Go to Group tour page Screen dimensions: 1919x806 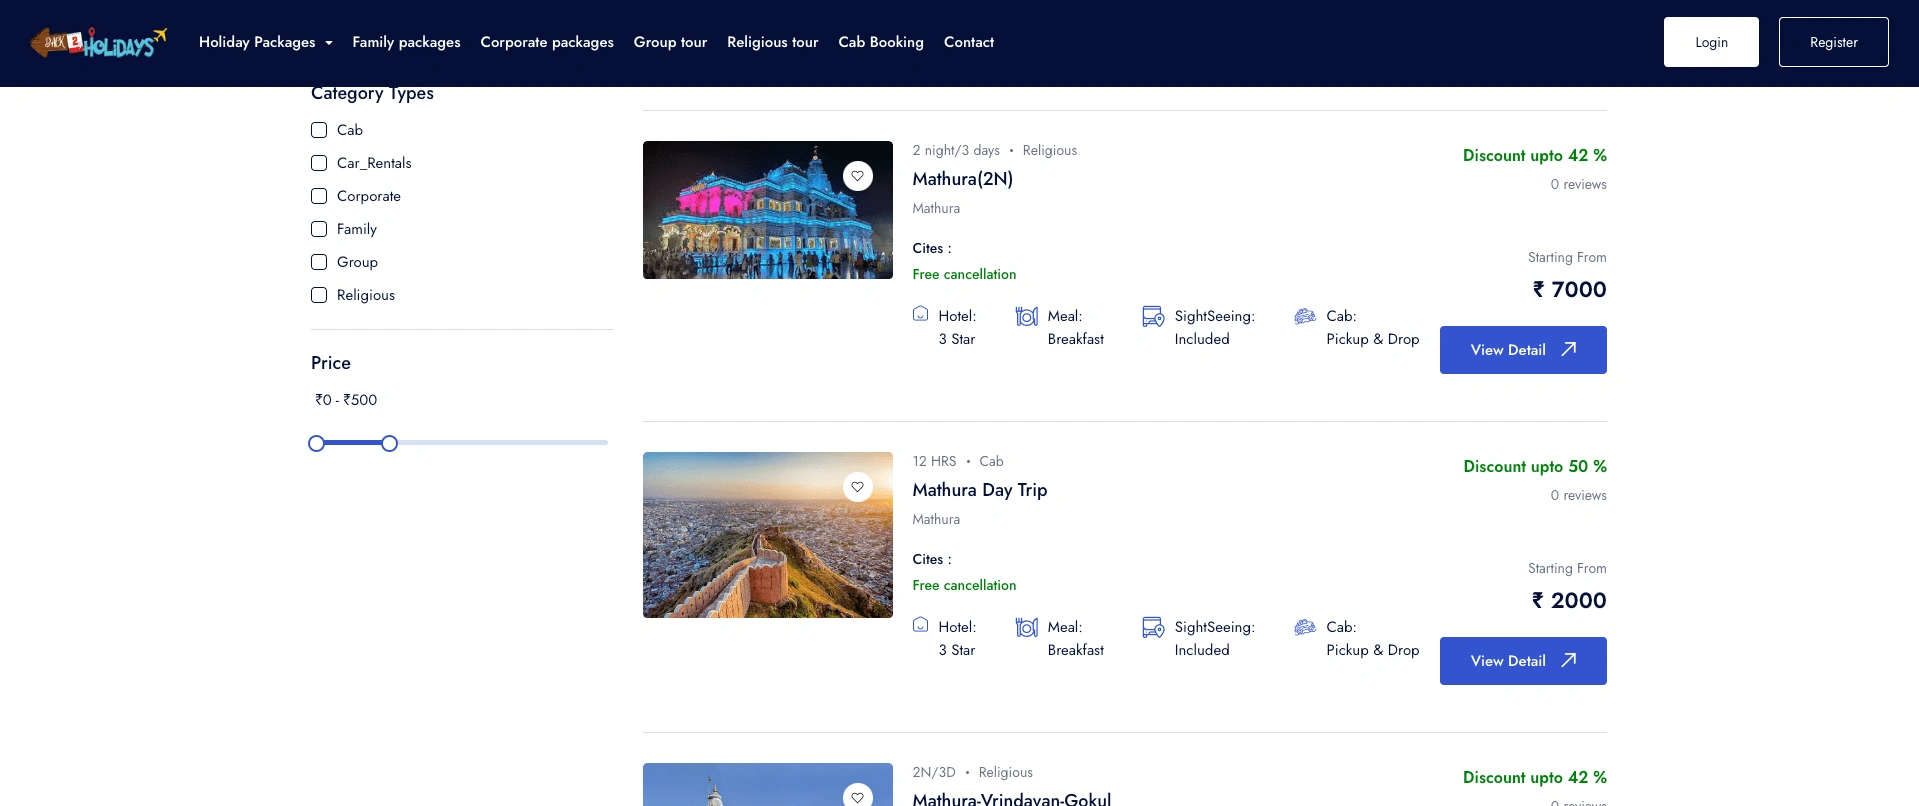(x=670, y=42)
